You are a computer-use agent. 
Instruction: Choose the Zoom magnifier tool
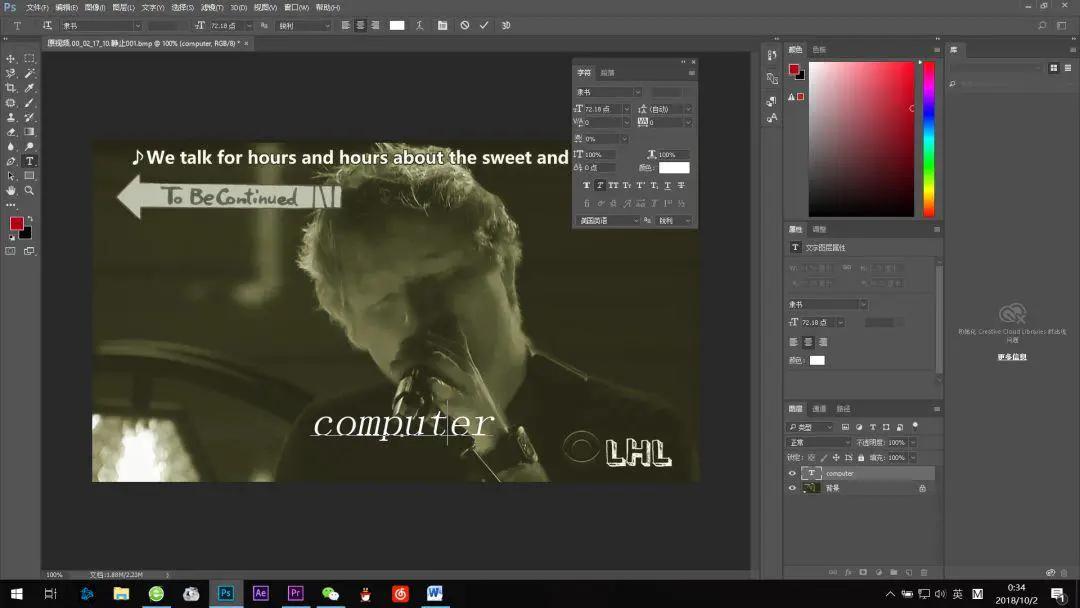pyautogui.click(x=29, y=190)
